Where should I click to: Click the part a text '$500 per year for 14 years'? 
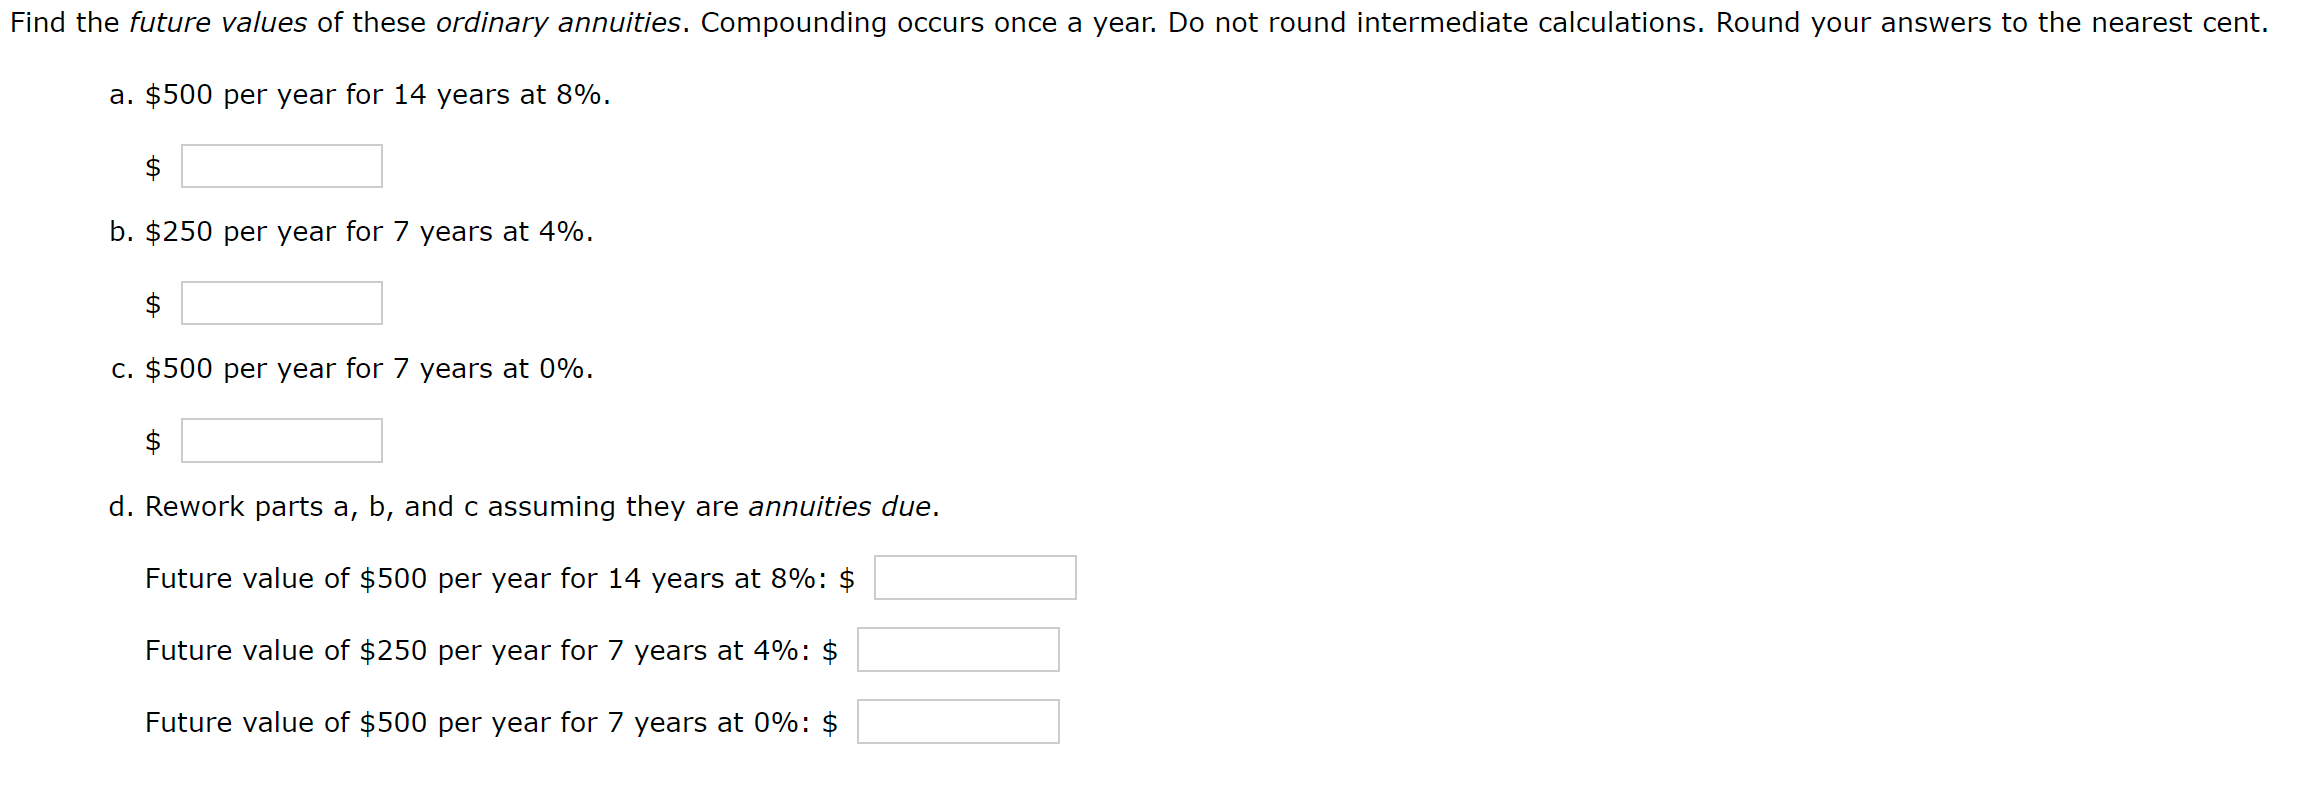pos(327,95)
